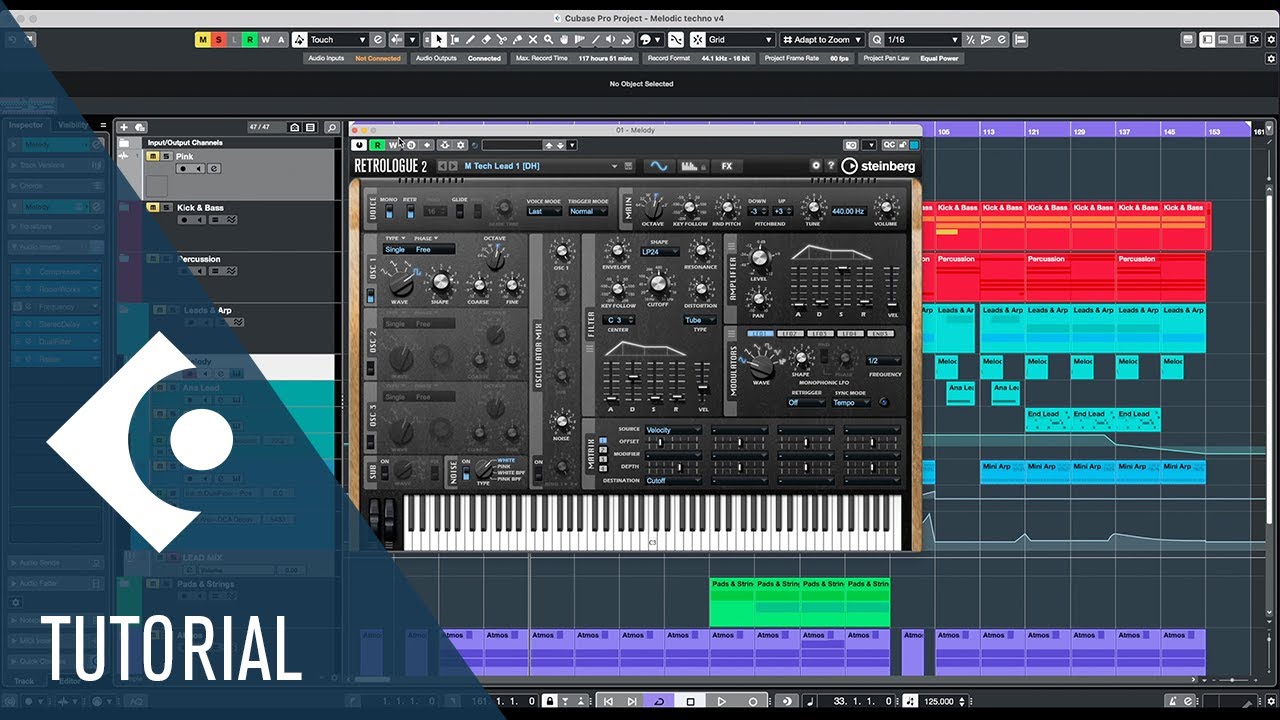This screenshot has height=720, width=1280.
Task: Open the 1/16 quantize preset dropdown
Action: click(922, 40)
